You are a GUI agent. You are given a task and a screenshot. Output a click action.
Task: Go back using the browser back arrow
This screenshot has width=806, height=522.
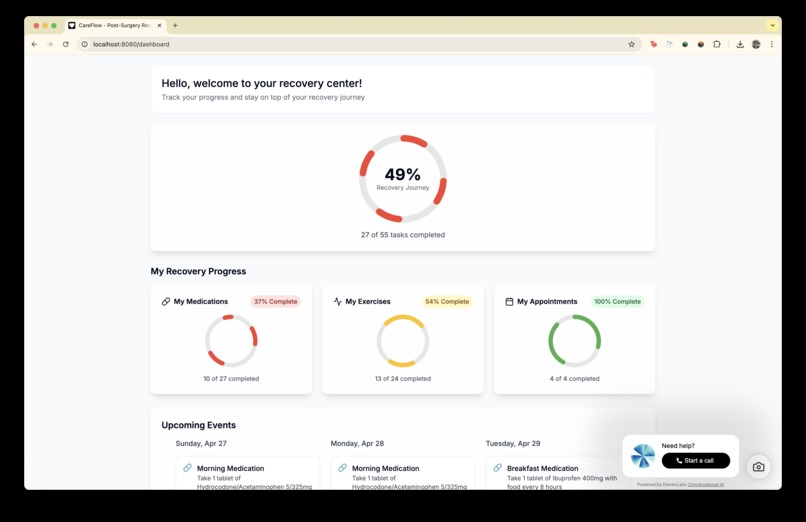click(34, 44)
